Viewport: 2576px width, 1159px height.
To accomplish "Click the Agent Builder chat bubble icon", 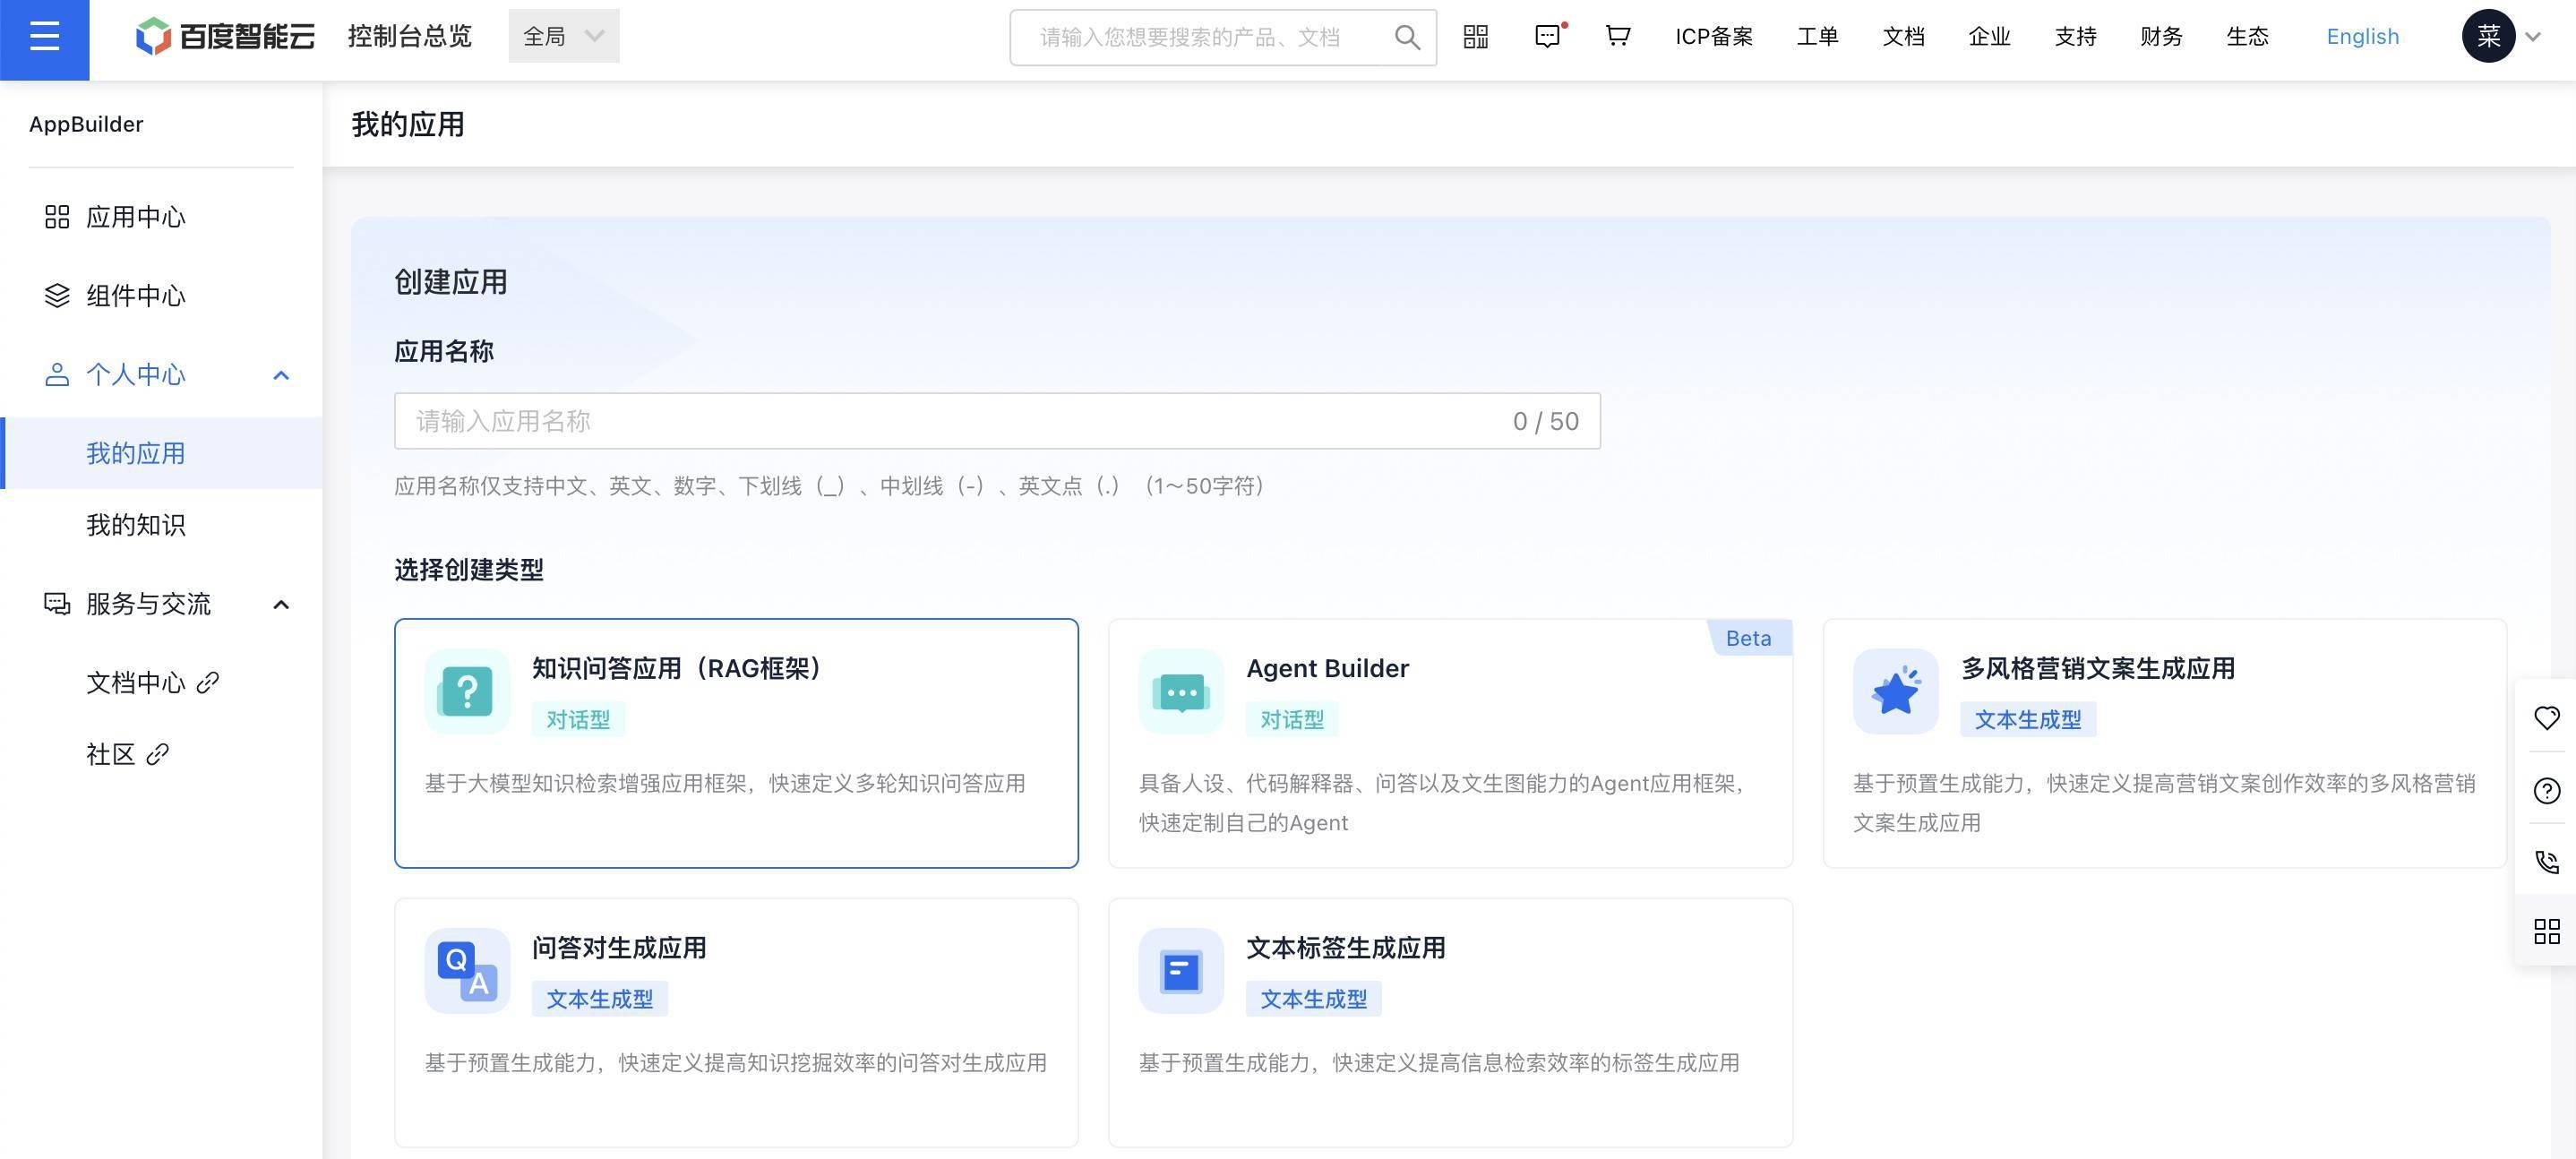I will 1181,691.
